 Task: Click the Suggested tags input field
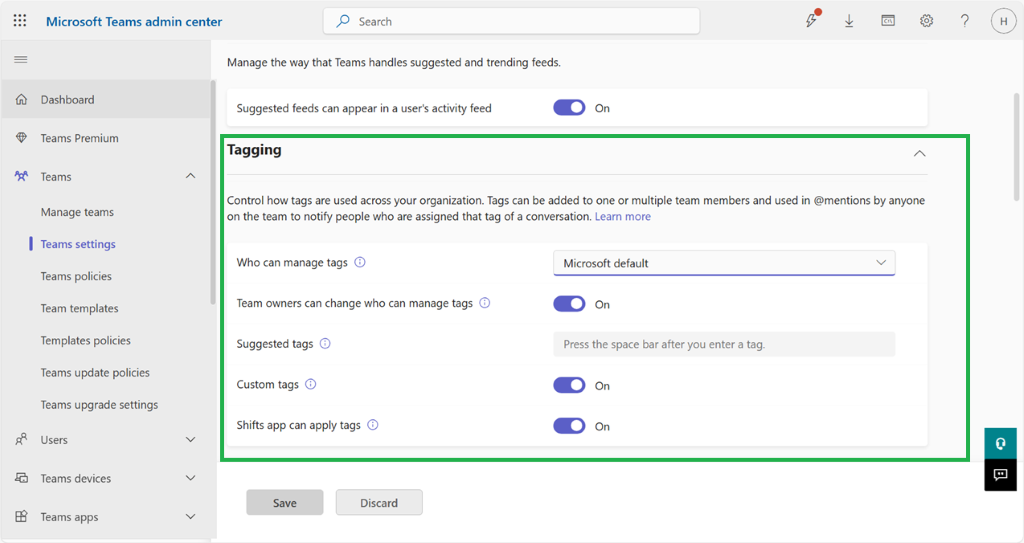pyautogui.click(x=724, y=344)
